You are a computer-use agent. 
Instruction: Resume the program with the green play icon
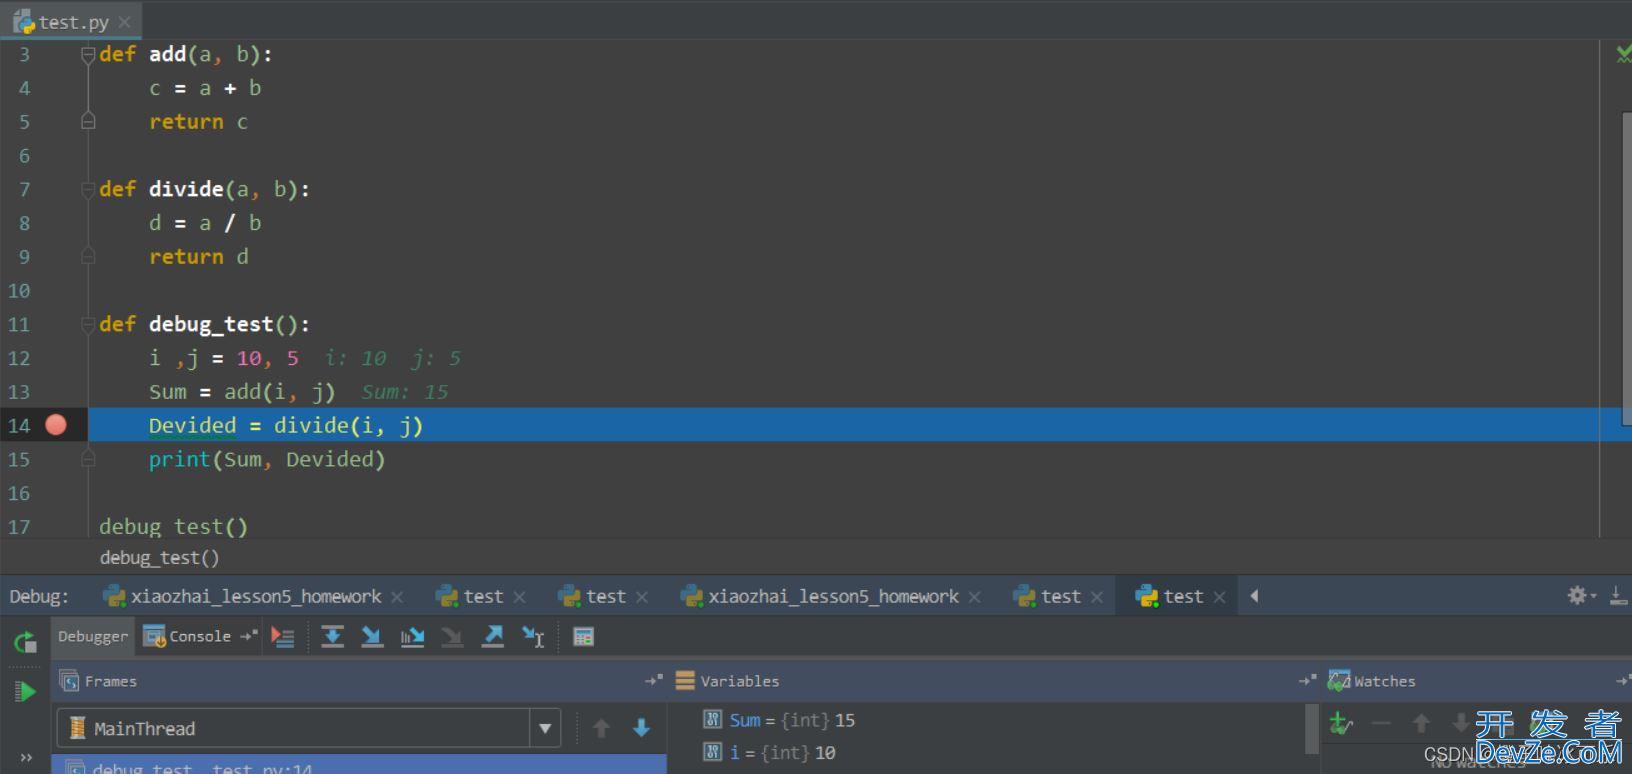tap(25, 691)
